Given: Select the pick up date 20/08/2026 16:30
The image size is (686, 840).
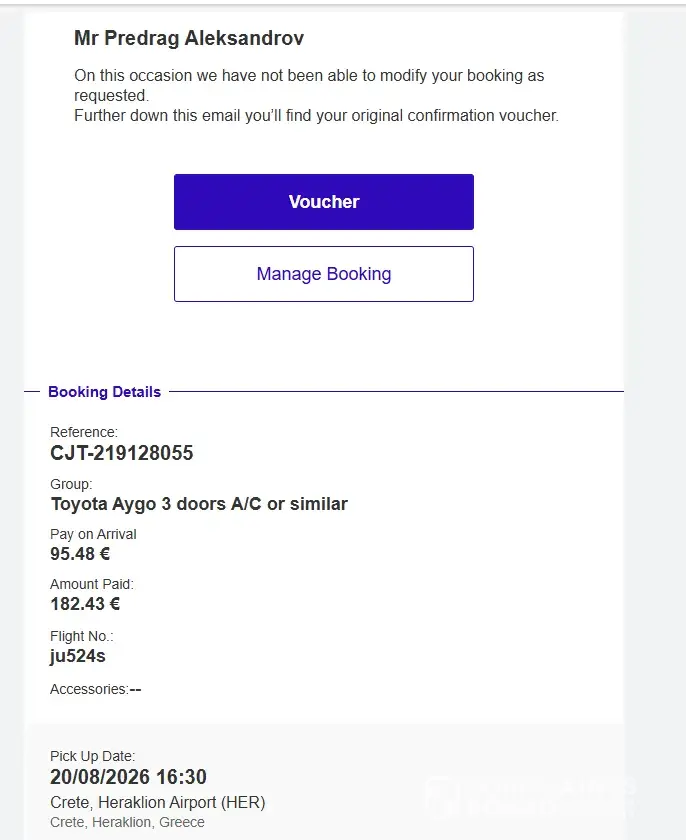Looking at the screenshot, I should click(128, 777).
